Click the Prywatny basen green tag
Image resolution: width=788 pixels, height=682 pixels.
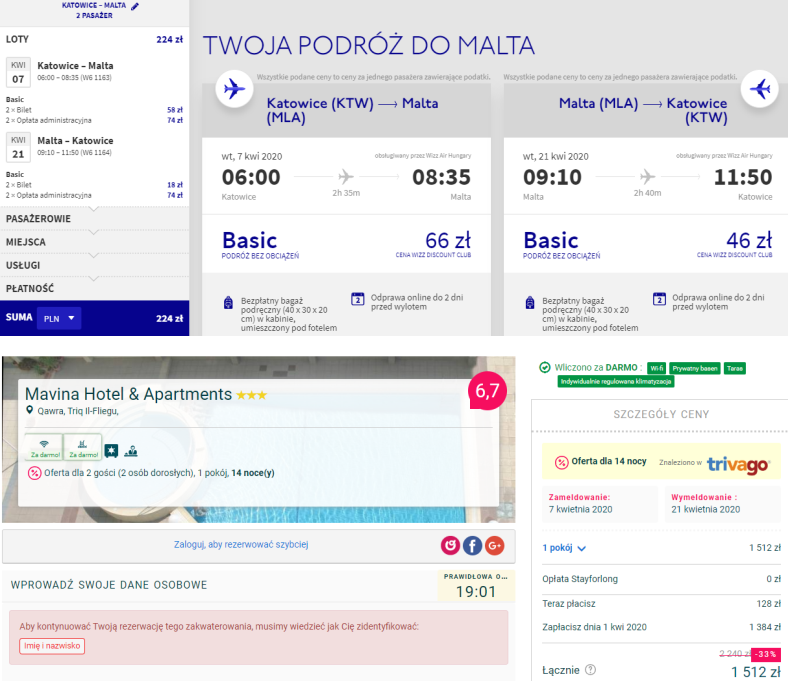[695, 368]
